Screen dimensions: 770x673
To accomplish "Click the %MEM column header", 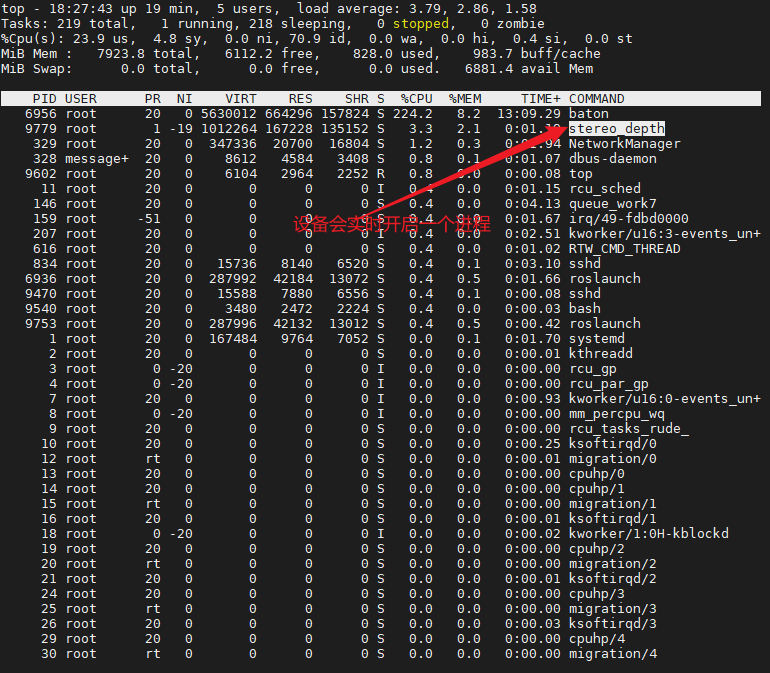I will pyautogui.click(x=465, y=99).
